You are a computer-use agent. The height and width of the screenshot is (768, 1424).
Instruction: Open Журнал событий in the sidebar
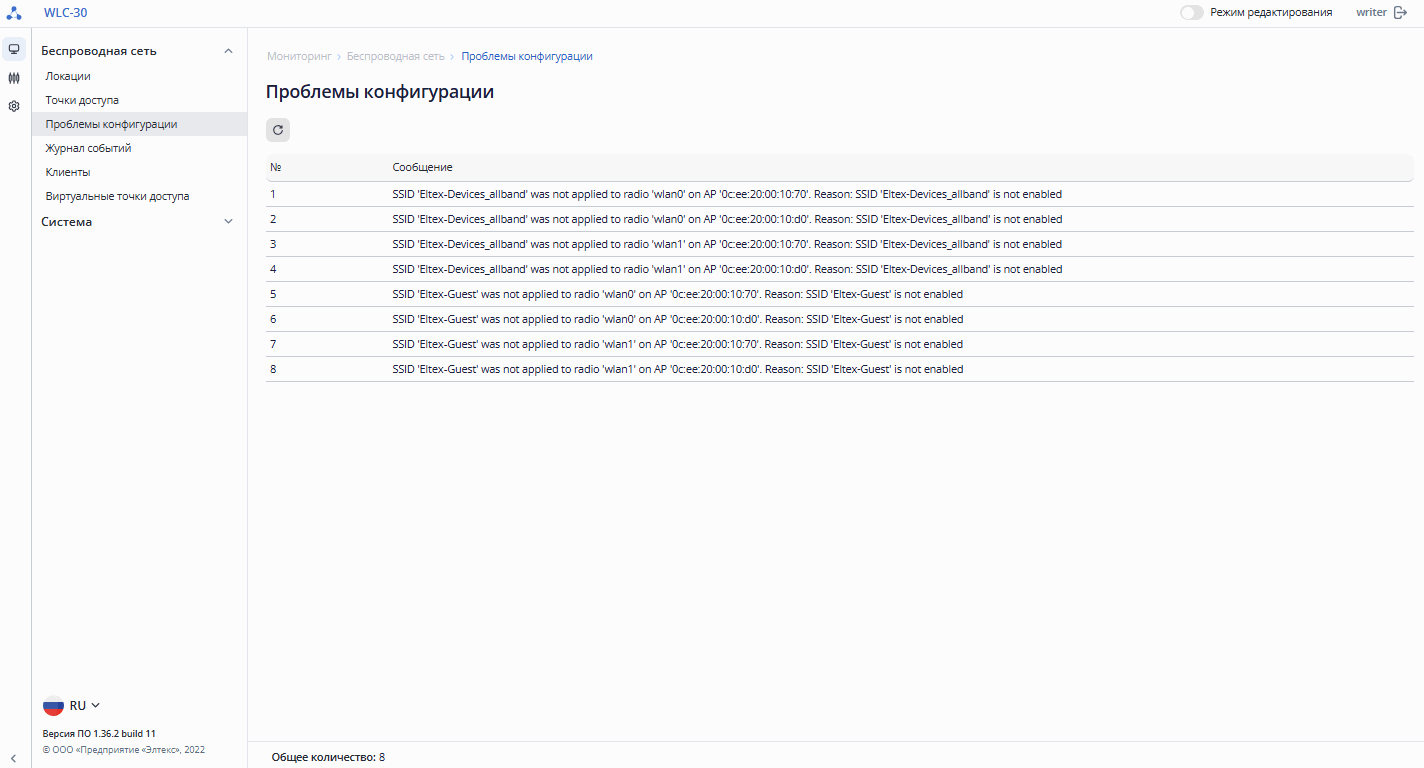(88, 148)
